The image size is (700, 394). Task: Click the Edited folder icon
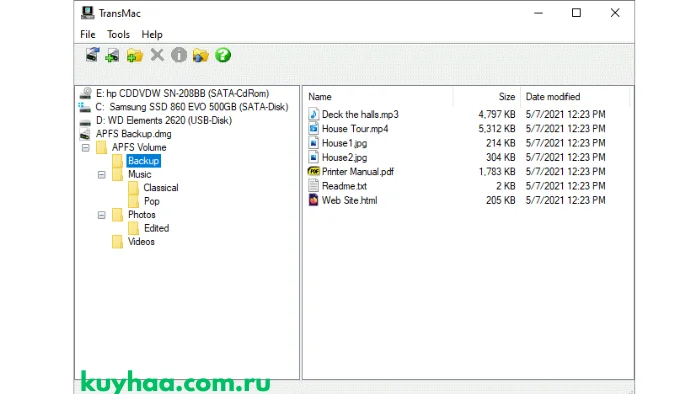133,228
